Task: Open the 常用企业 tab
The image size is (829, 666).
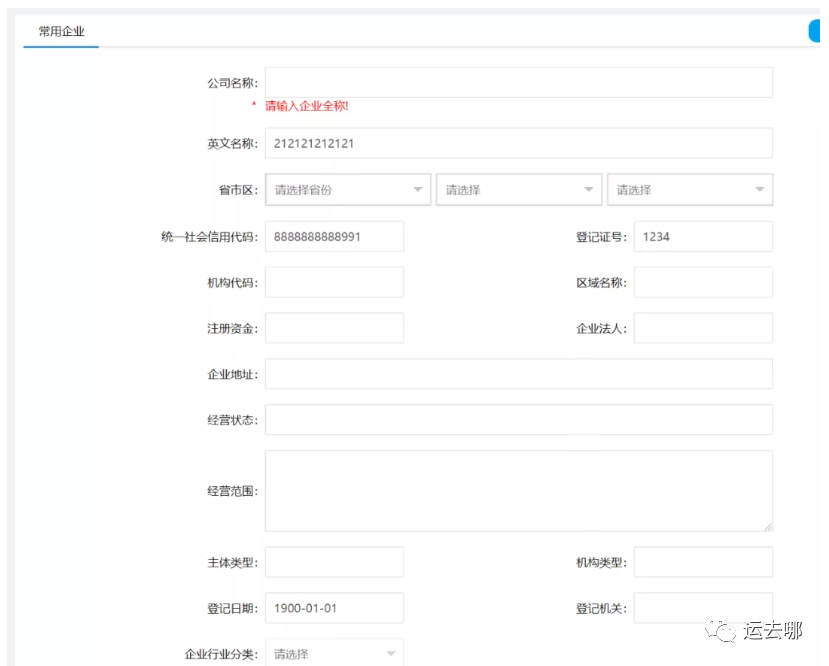Action: click(61, 32)
